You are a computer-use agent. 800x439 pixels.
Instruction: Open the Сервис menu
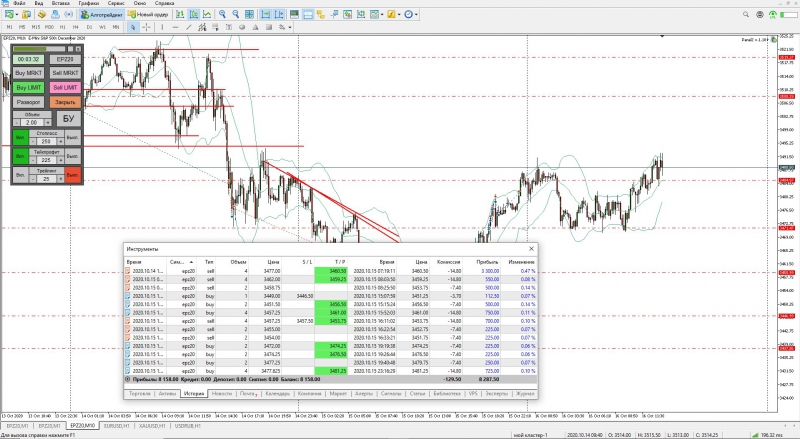116,3
